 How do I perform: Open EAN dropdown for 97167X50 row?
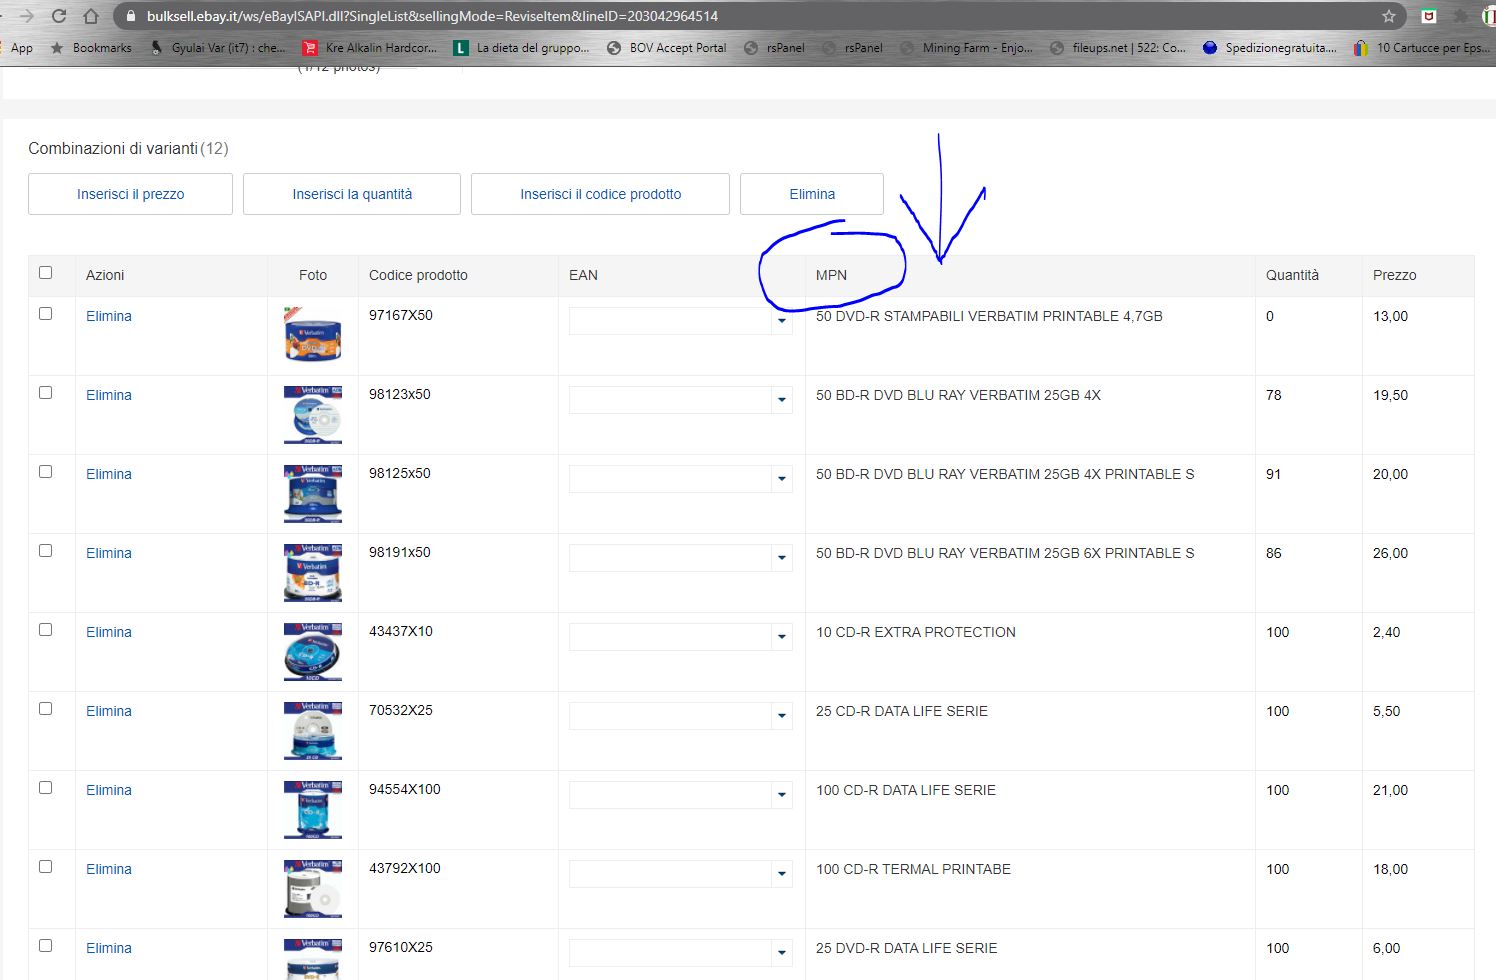[781, 321]
